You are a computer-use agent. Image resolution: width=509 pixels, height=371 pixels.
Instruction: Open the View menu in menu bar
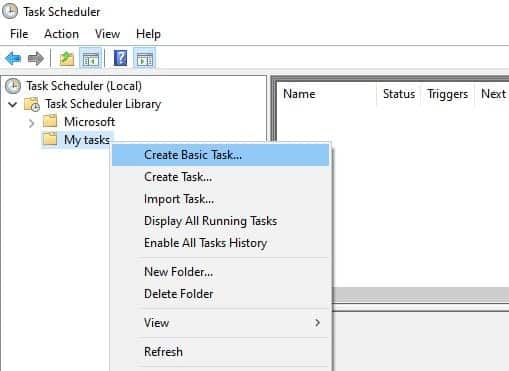(x=107, y=34)
